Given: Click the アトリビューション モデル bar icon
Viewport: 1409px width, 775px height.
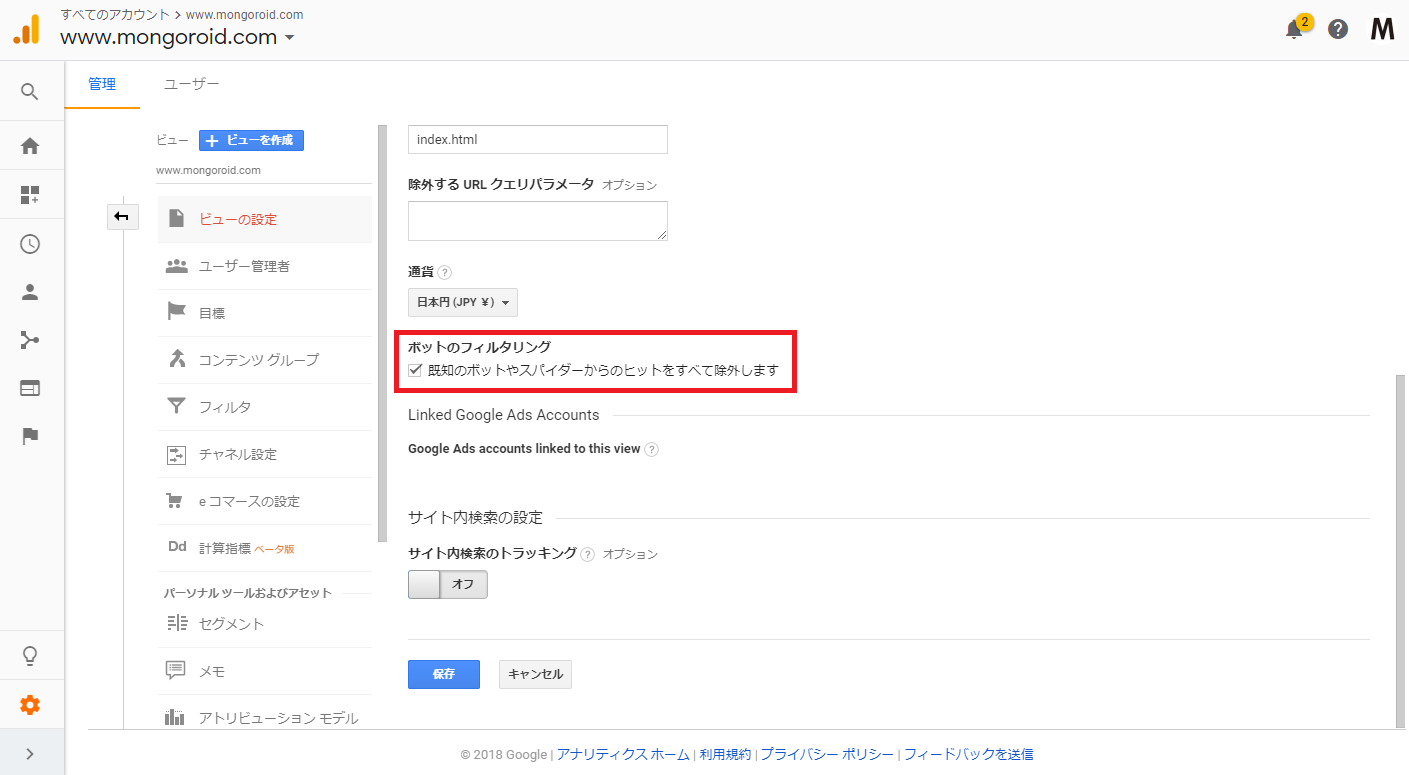Looking at the screenshot, I should pyautogui.click(x=176, y=717).
